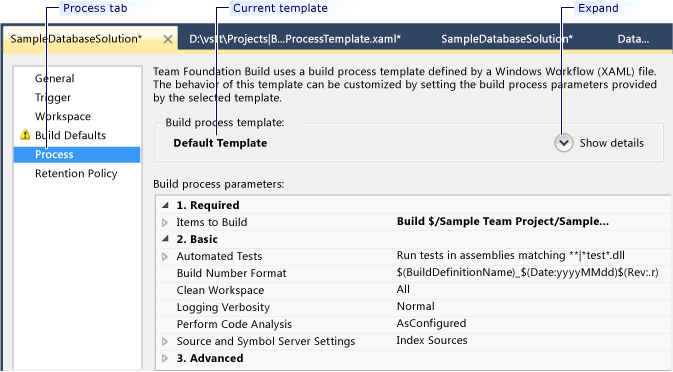Switch to the third SampleDatabaseSolution* tab
Screen dimensions: 673x372
[507, 39]
